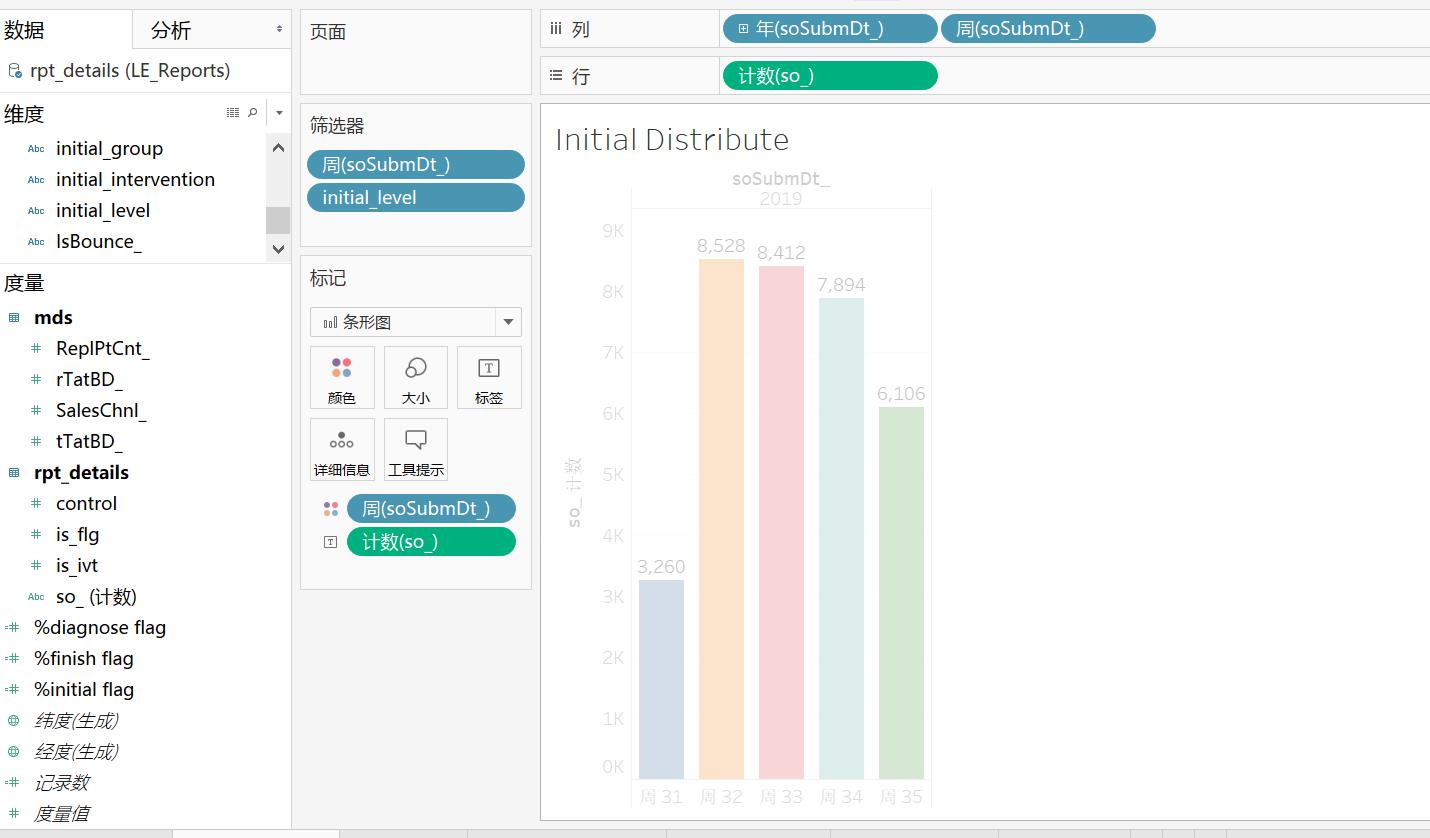Select the 周(soSubmDt_) pill on columns shelf
The width and height of the screenshot is (1430, 838).
click(x=1048, y=29)
